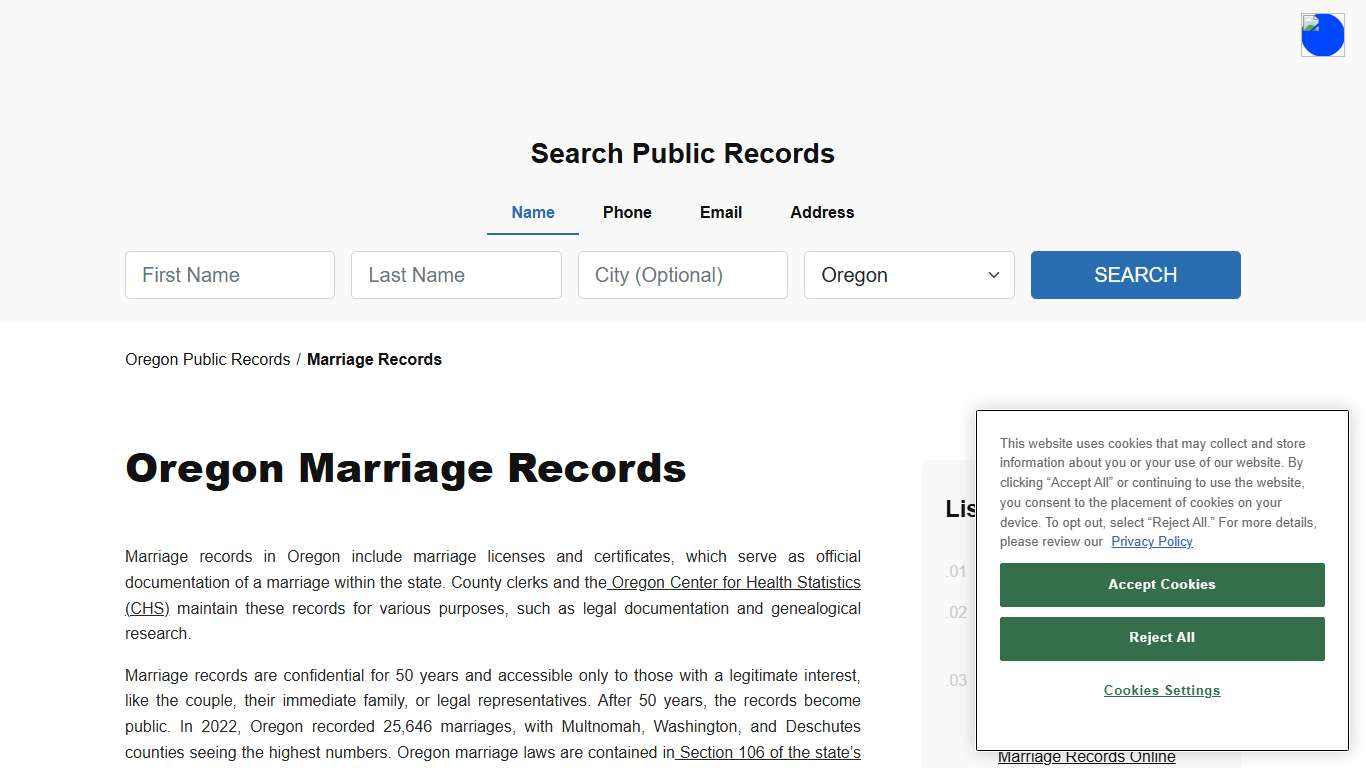Focus the First Name input field
This screenshot has width=1366, height=768.
pos(229,275)
